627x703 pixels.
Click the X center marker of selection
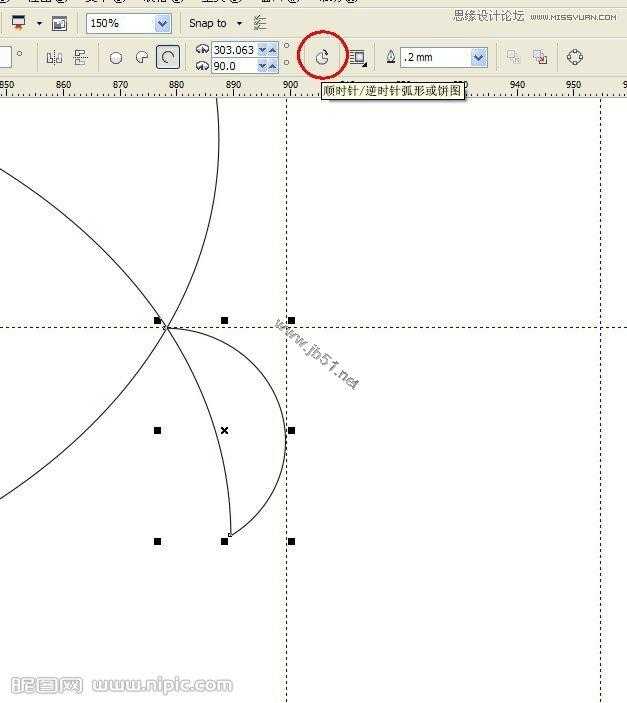pos(224,430)
